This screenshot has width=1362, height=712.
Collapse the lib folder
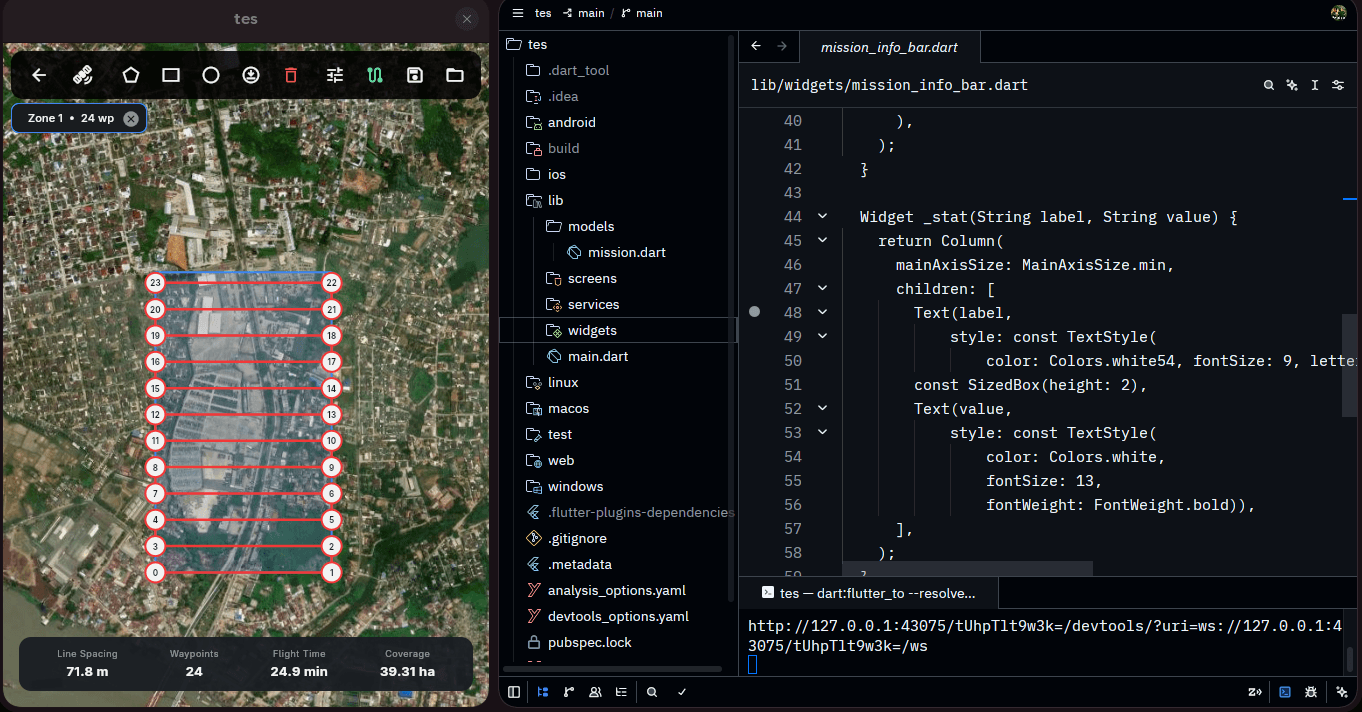[617, 200]
